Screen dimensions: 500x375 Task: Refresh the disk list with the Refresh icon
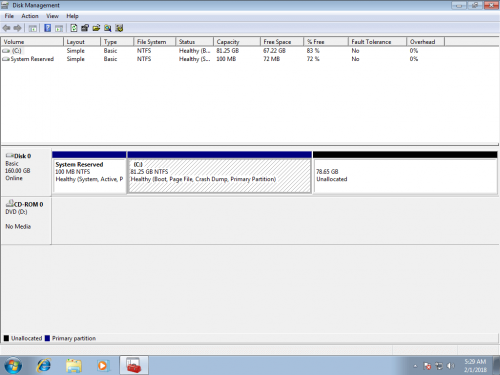(x=74, y=28)
